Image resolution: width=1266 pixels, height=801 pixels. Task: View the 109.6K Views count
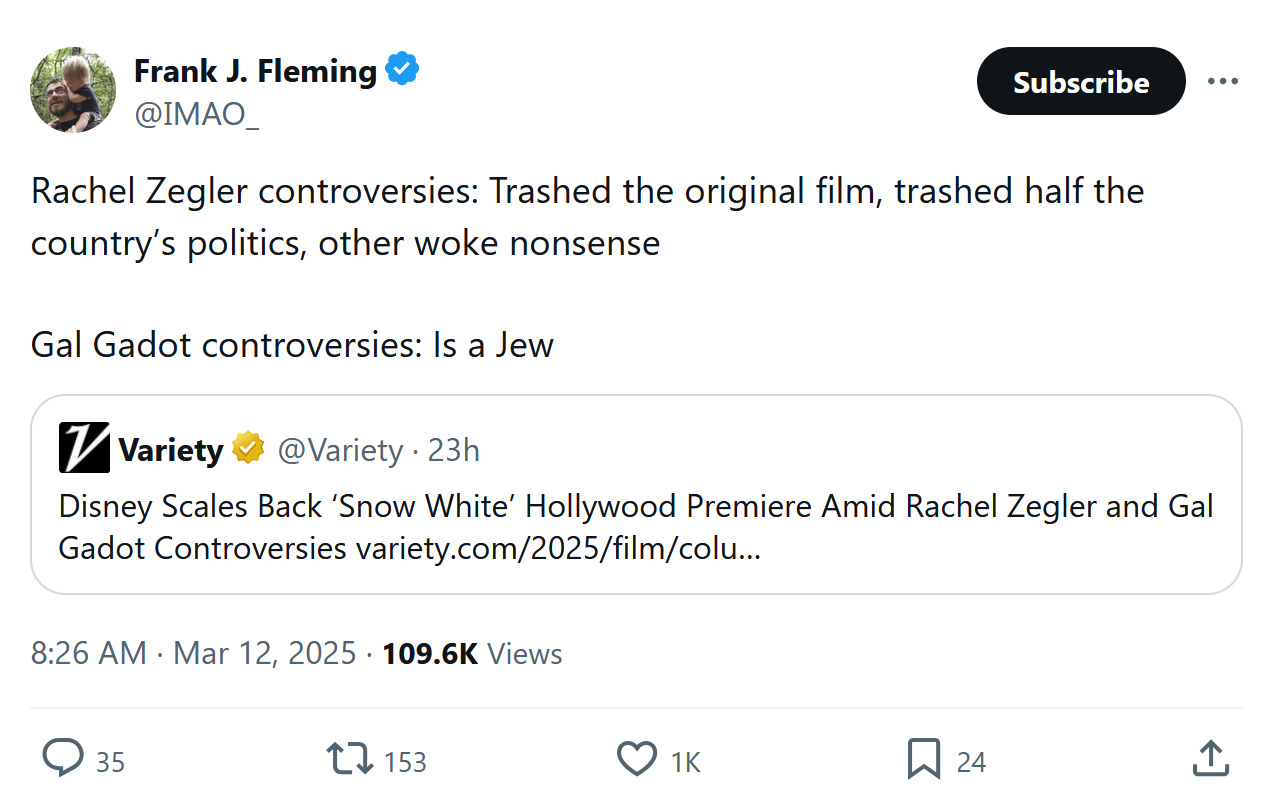coord(472,654)
